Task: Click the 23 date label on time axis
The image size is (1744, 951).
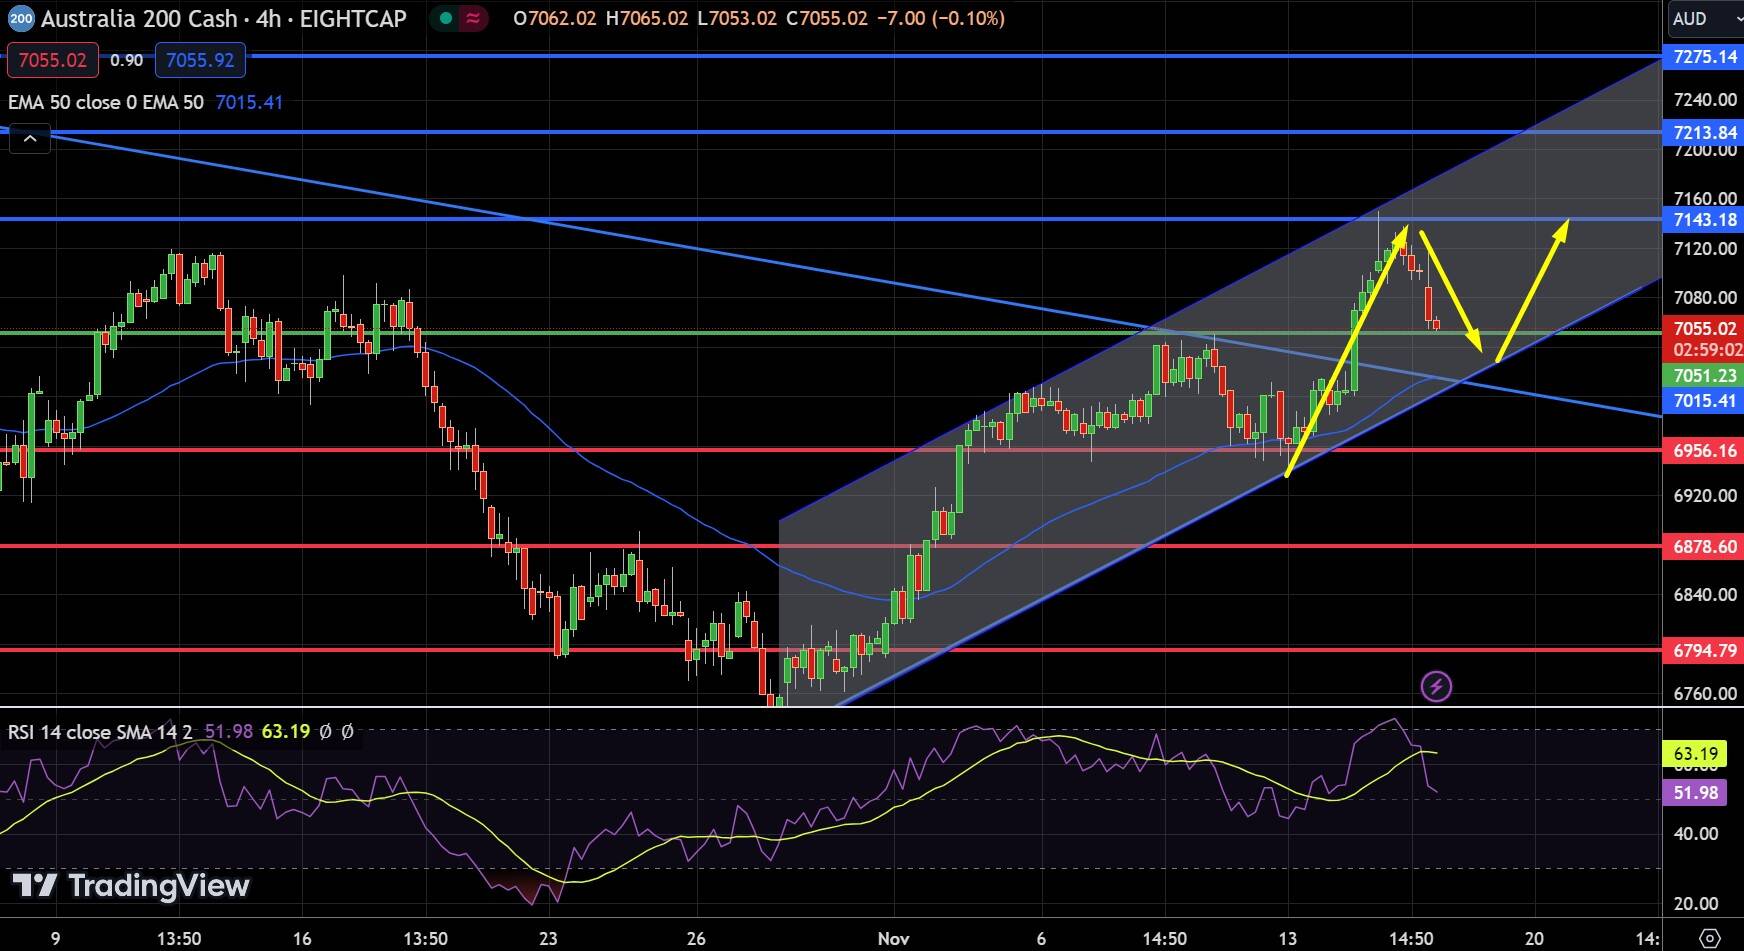Action: coord(547,939)
